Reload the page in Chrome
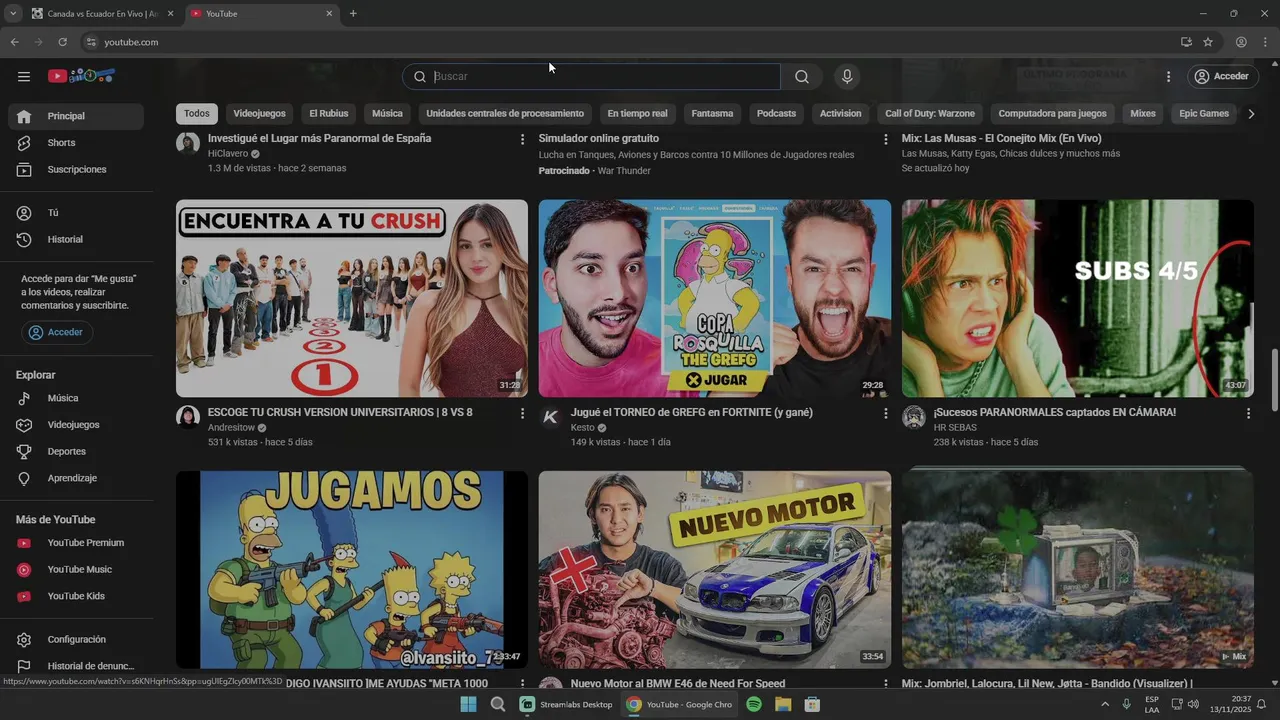 coord(62,42)
